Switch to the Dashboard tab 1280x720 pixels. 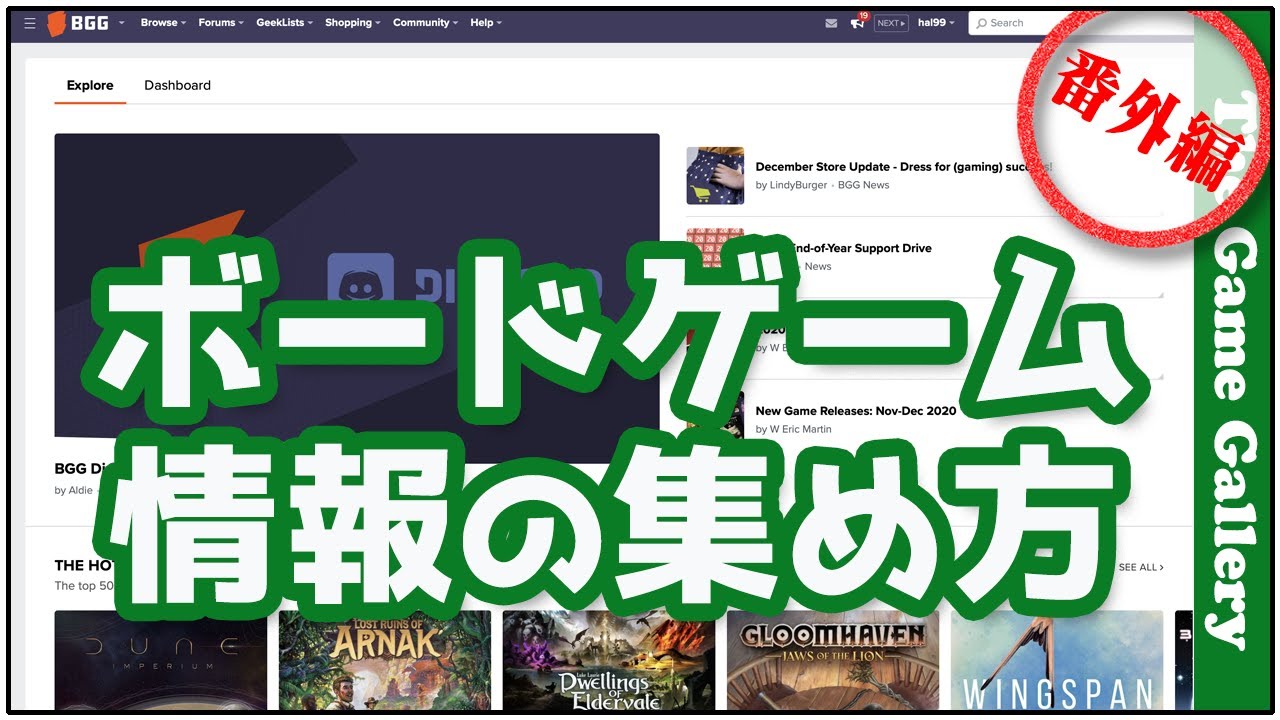coord(177,86)
